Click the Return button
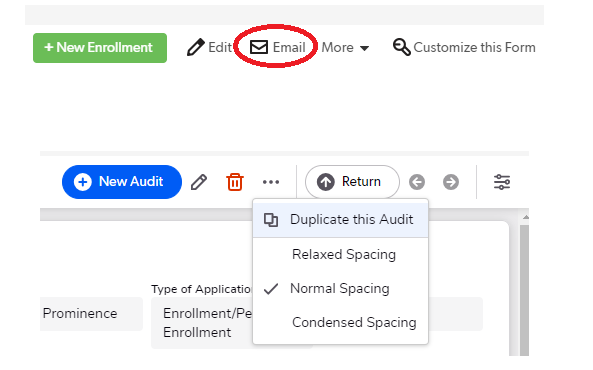The width and height of the screenshot is (593, 370). point(352,182)
